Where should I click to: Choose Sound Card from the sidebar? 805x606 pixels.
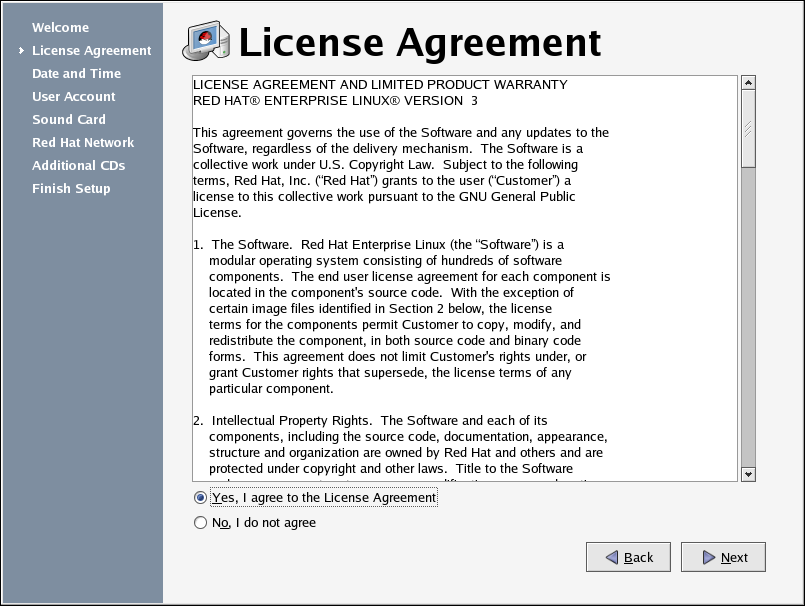coord(68,120)
